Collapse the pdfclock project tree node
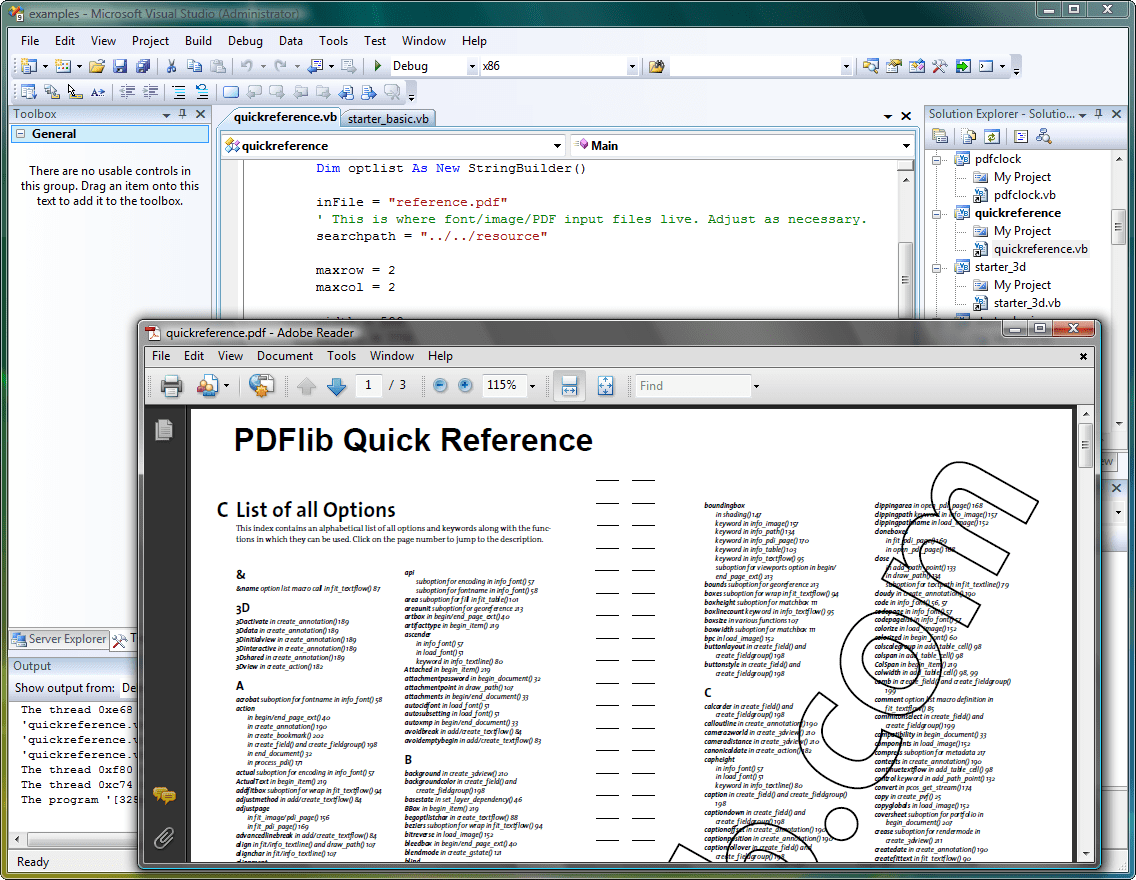 coord(938,159)
